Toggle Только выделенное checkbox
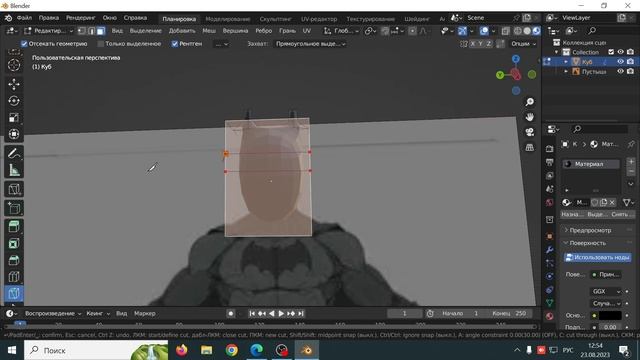This screenshot has width=640, height=360. 101,44
